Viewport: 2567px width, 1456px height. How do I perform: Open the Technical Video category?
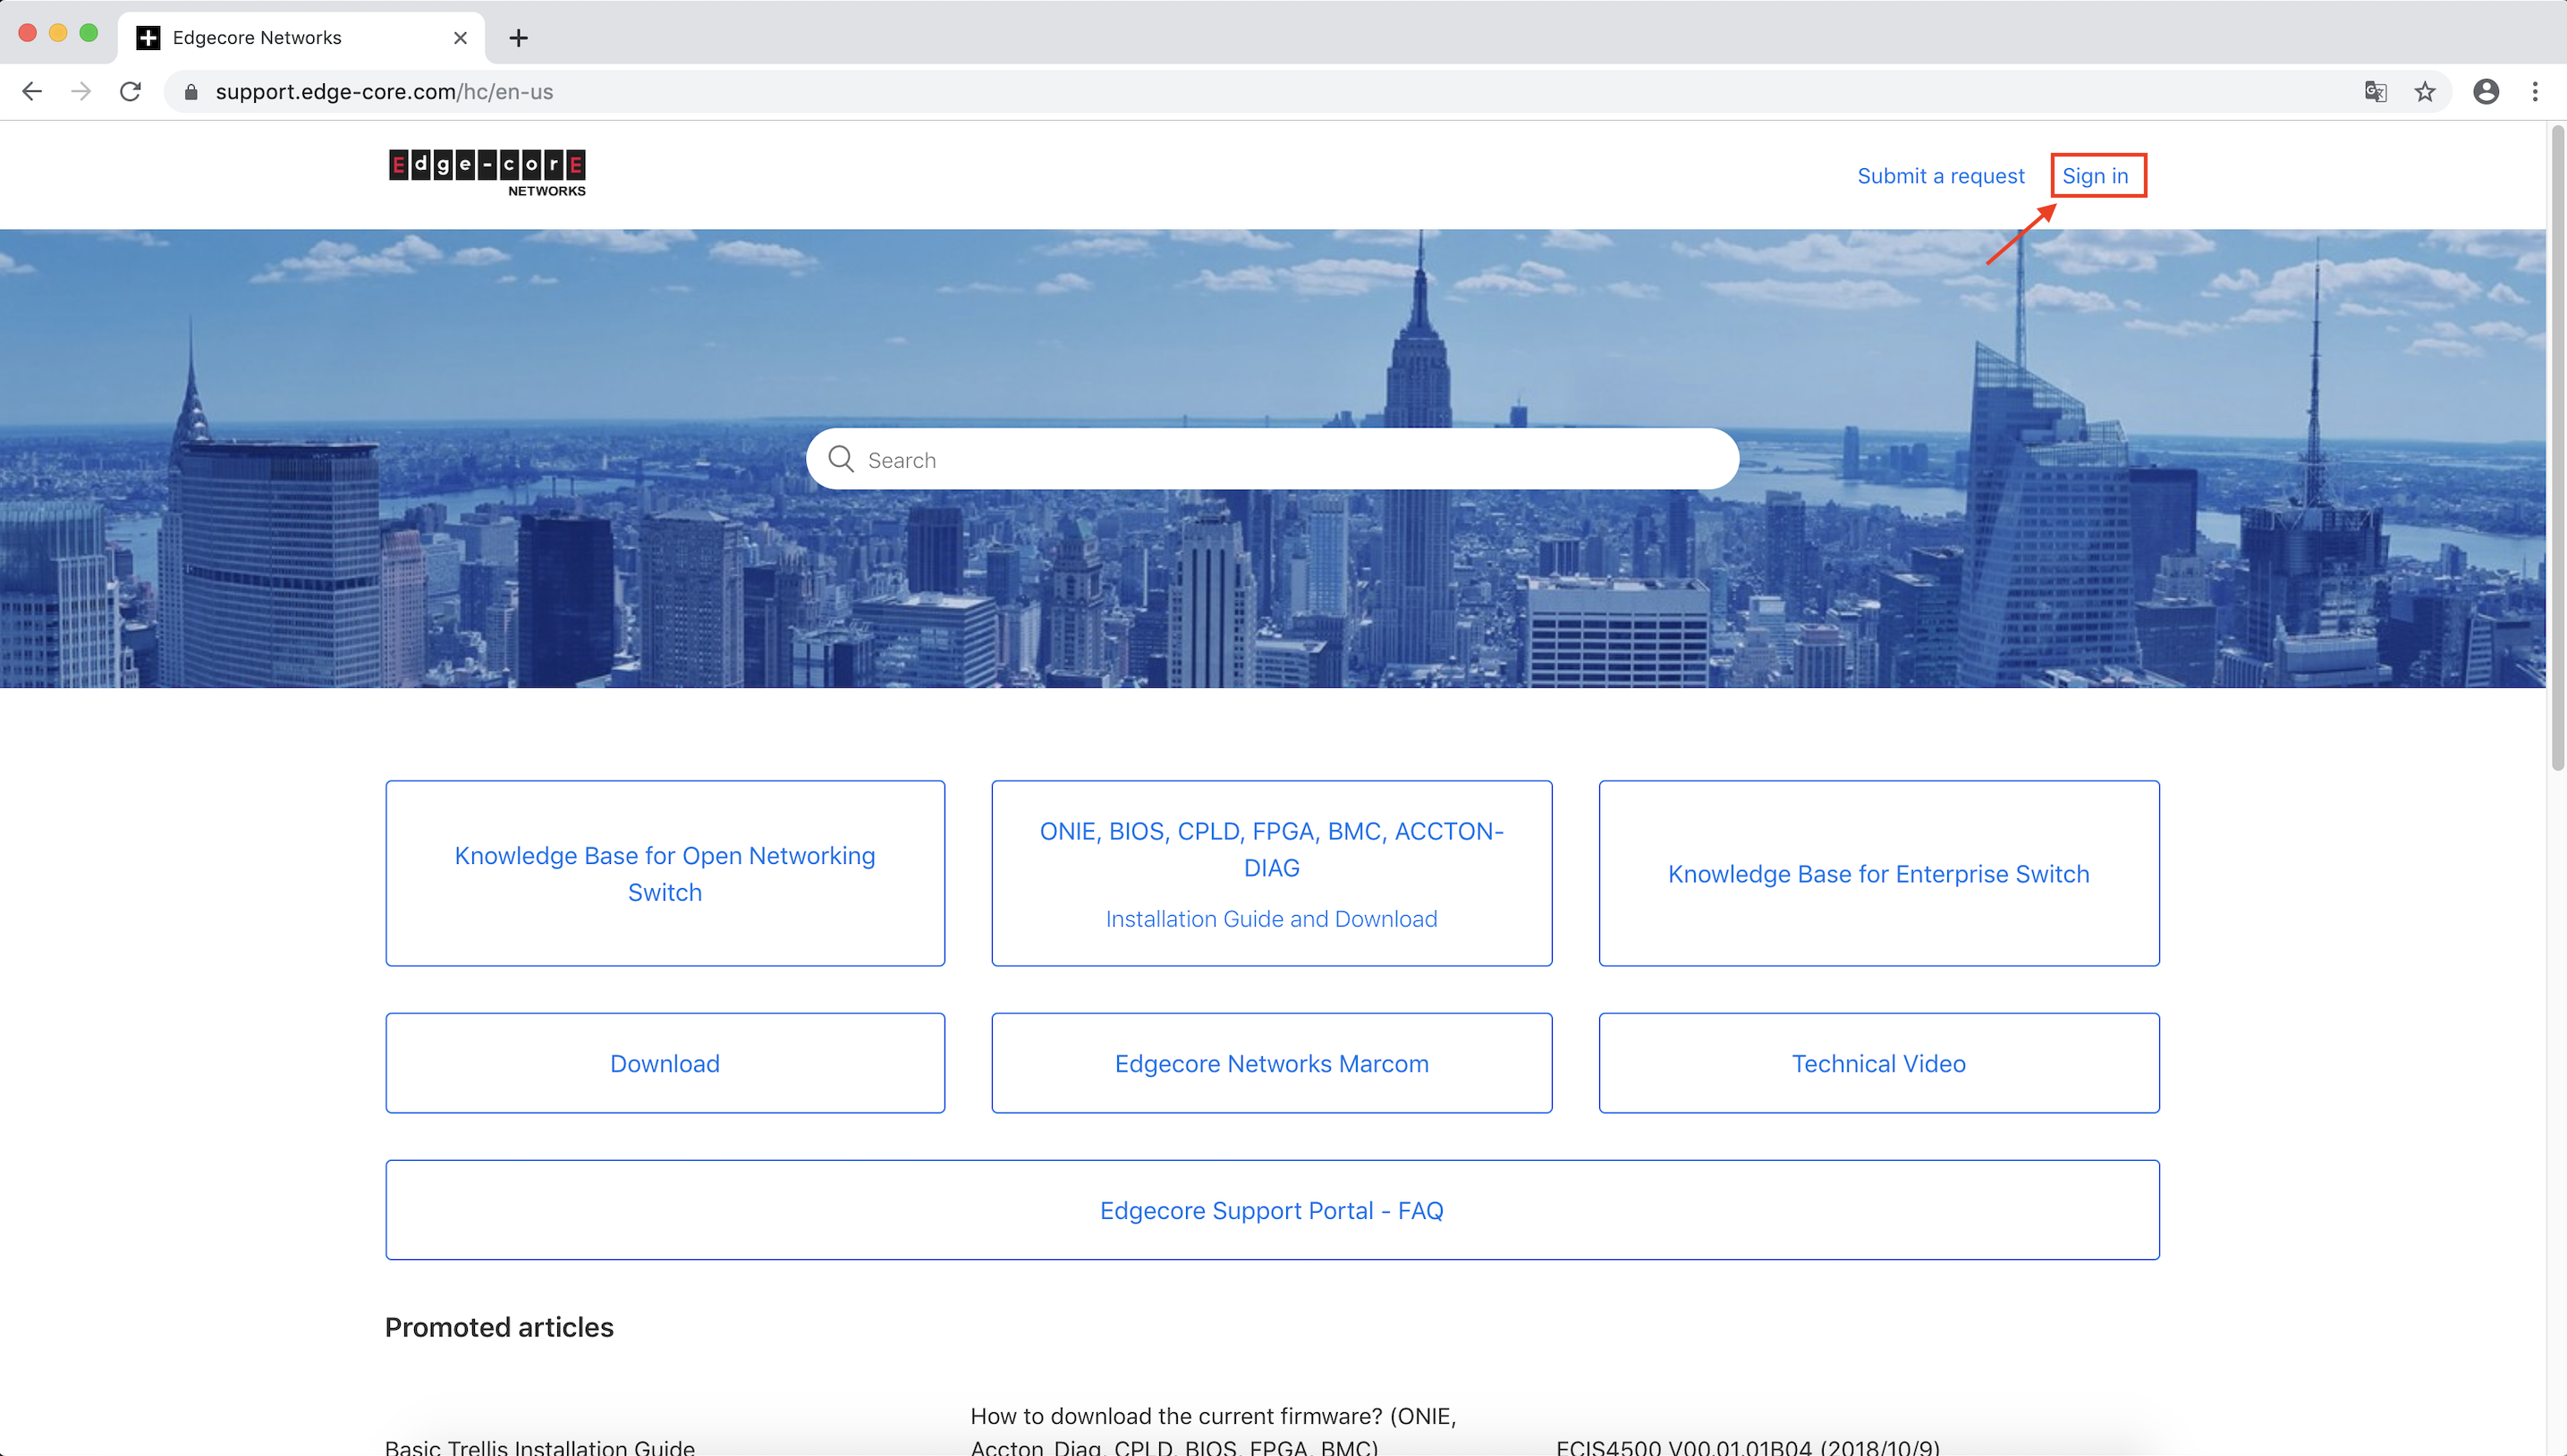pos(1879,1063)
